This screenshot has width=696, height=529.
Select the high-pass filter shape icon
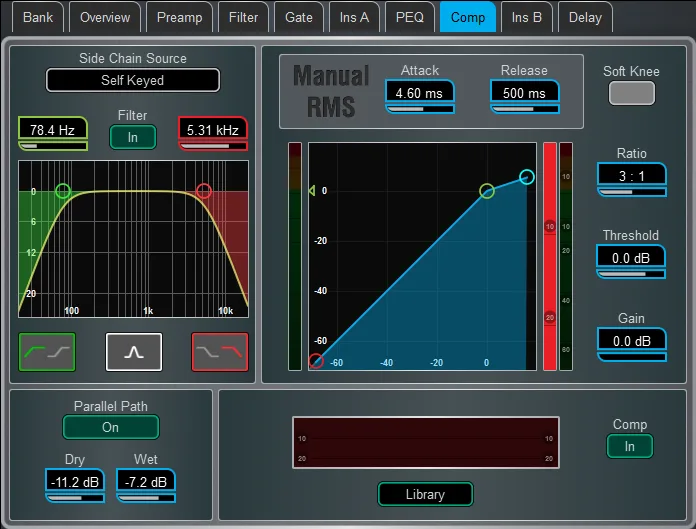pos(47,352)
